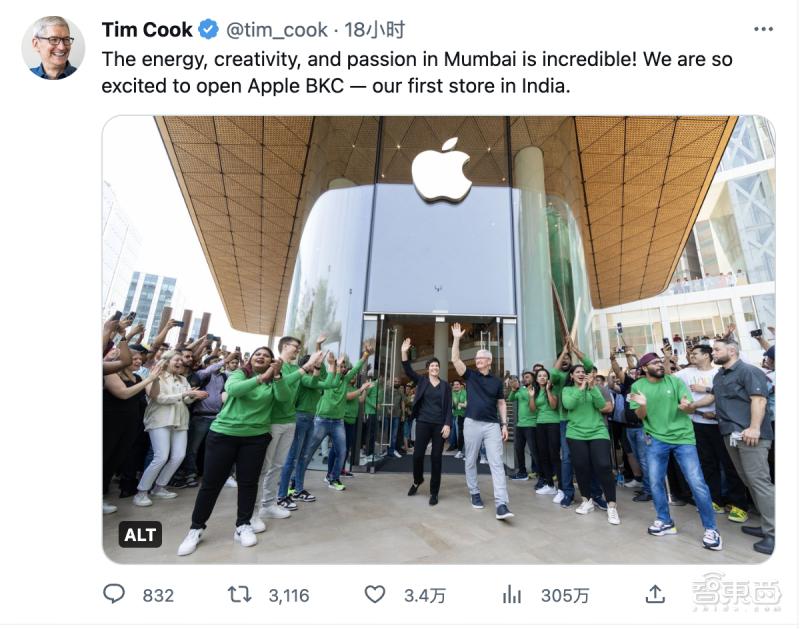800x629 pixels.
Task: Click the 3,116 retweet count
Action: (289, 595)
